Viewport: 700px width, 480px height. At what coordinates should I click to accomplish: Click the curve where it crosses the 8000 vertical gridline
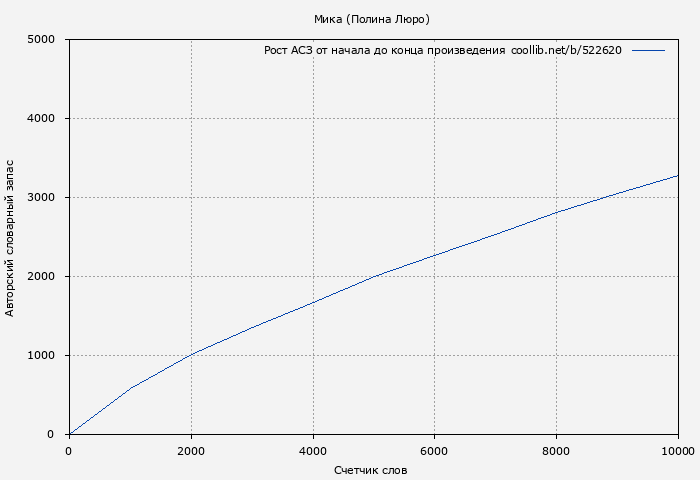click(x=556, y=212)
